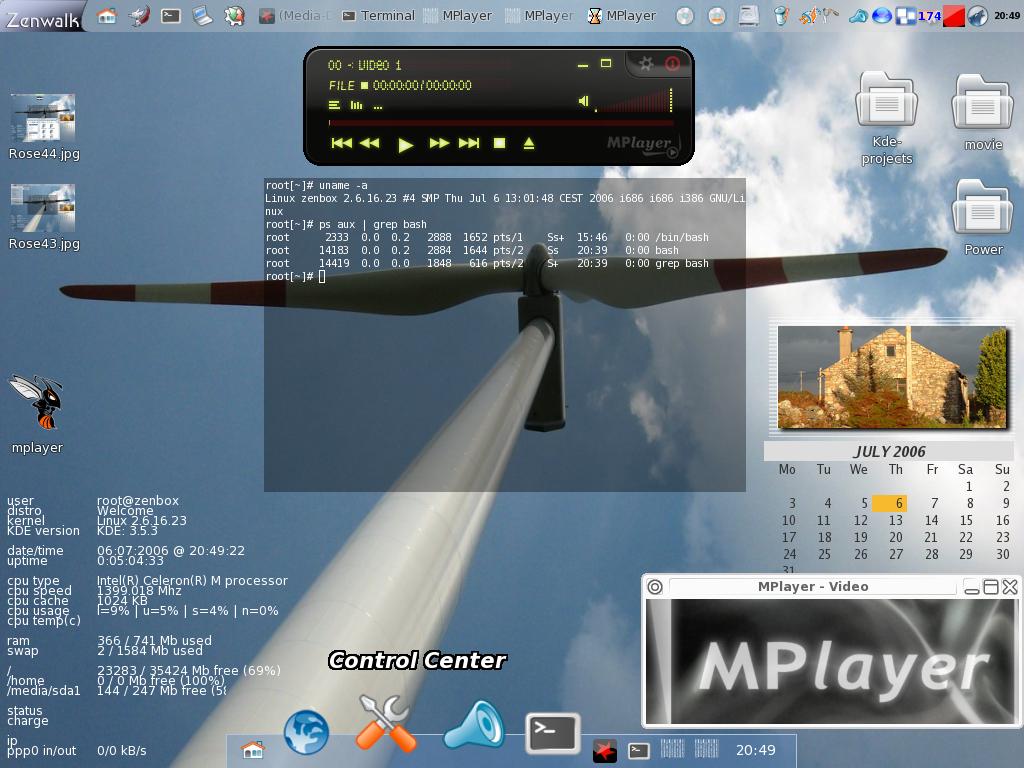Click the hard drive icon in top panel

[x=748, y=16]
